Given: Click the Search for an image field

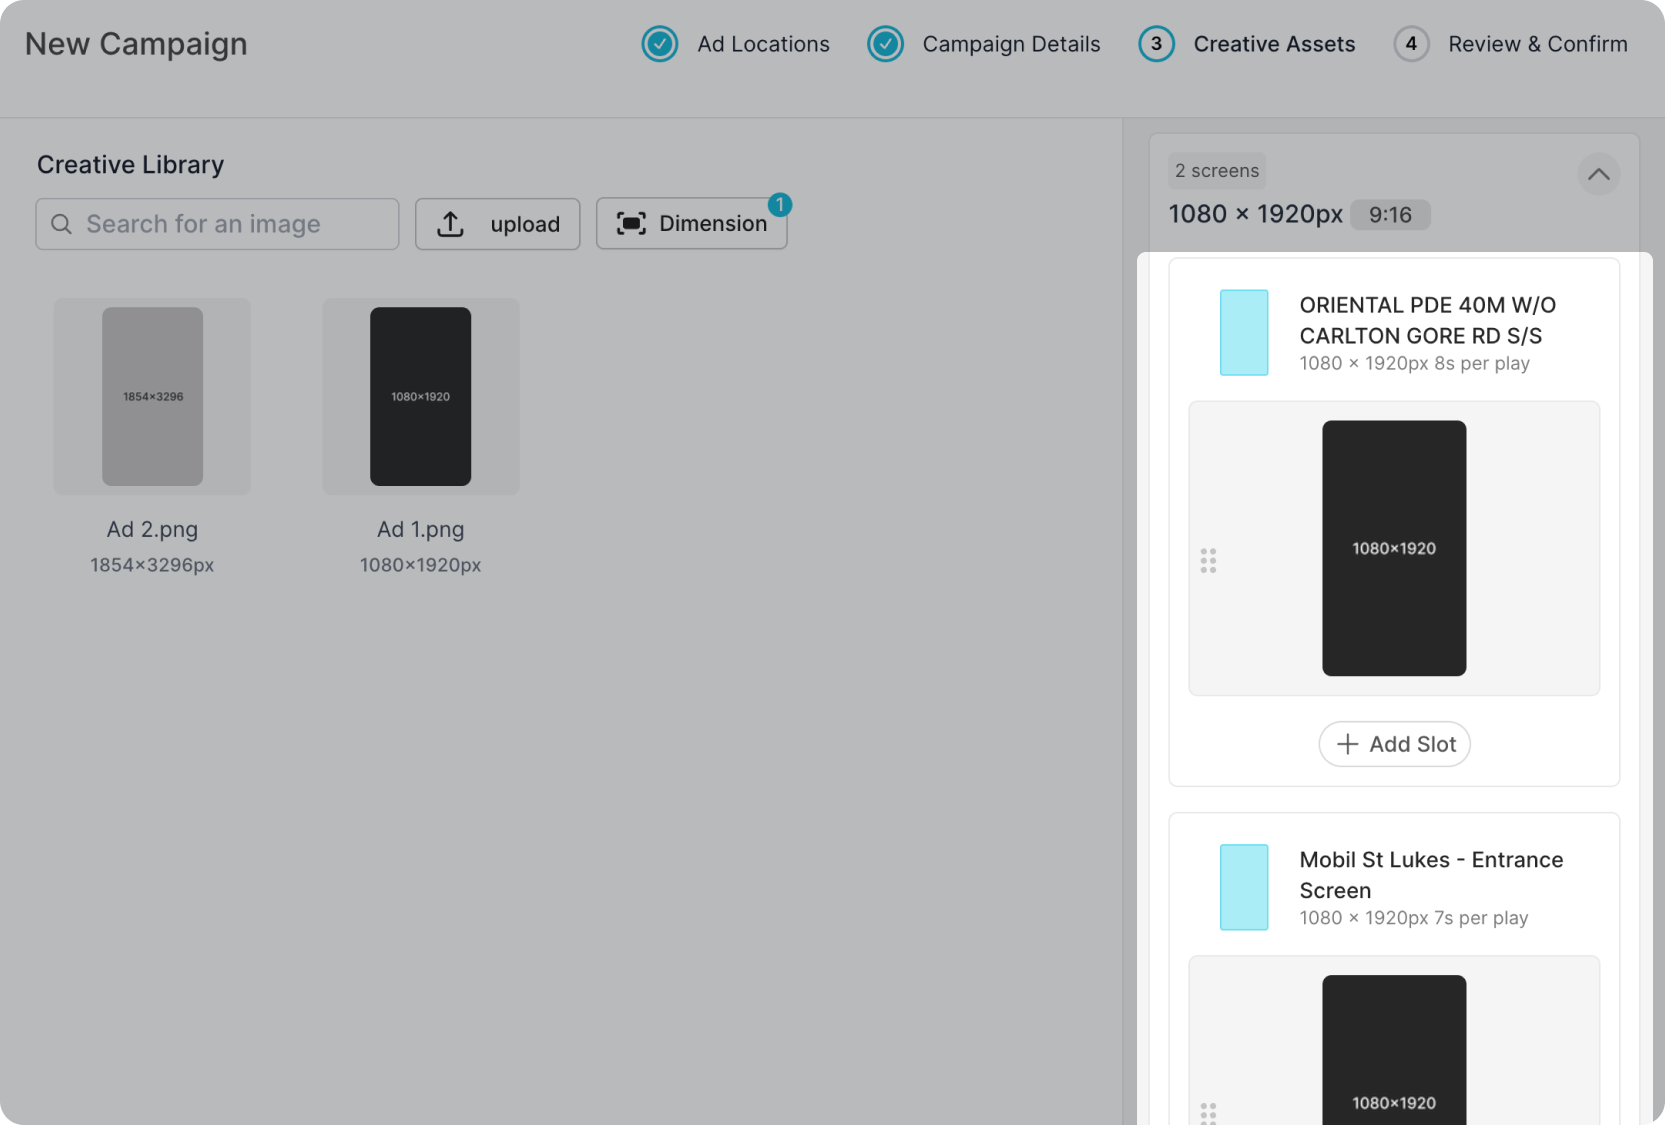Looking at the screenshot, I should coord(217,224).
